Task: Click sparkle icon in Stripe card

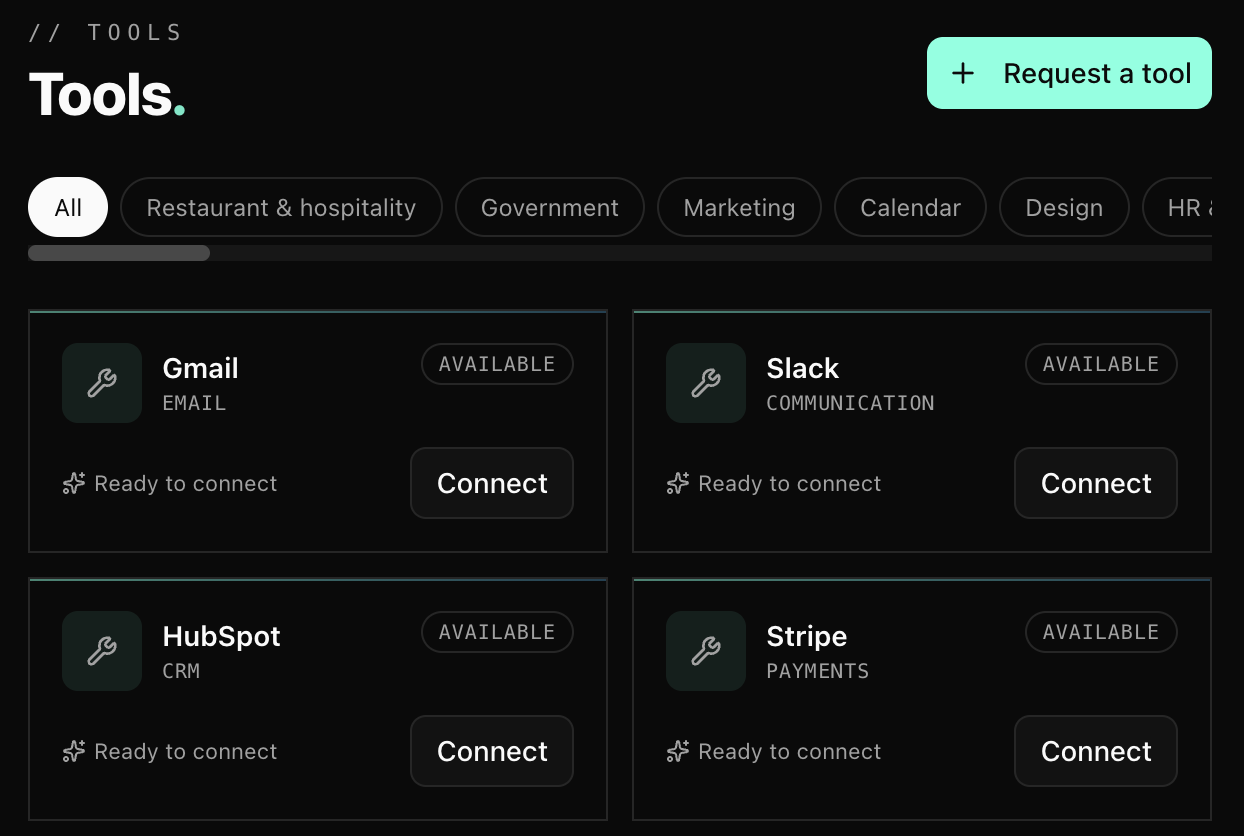Action: coord(678,752)
